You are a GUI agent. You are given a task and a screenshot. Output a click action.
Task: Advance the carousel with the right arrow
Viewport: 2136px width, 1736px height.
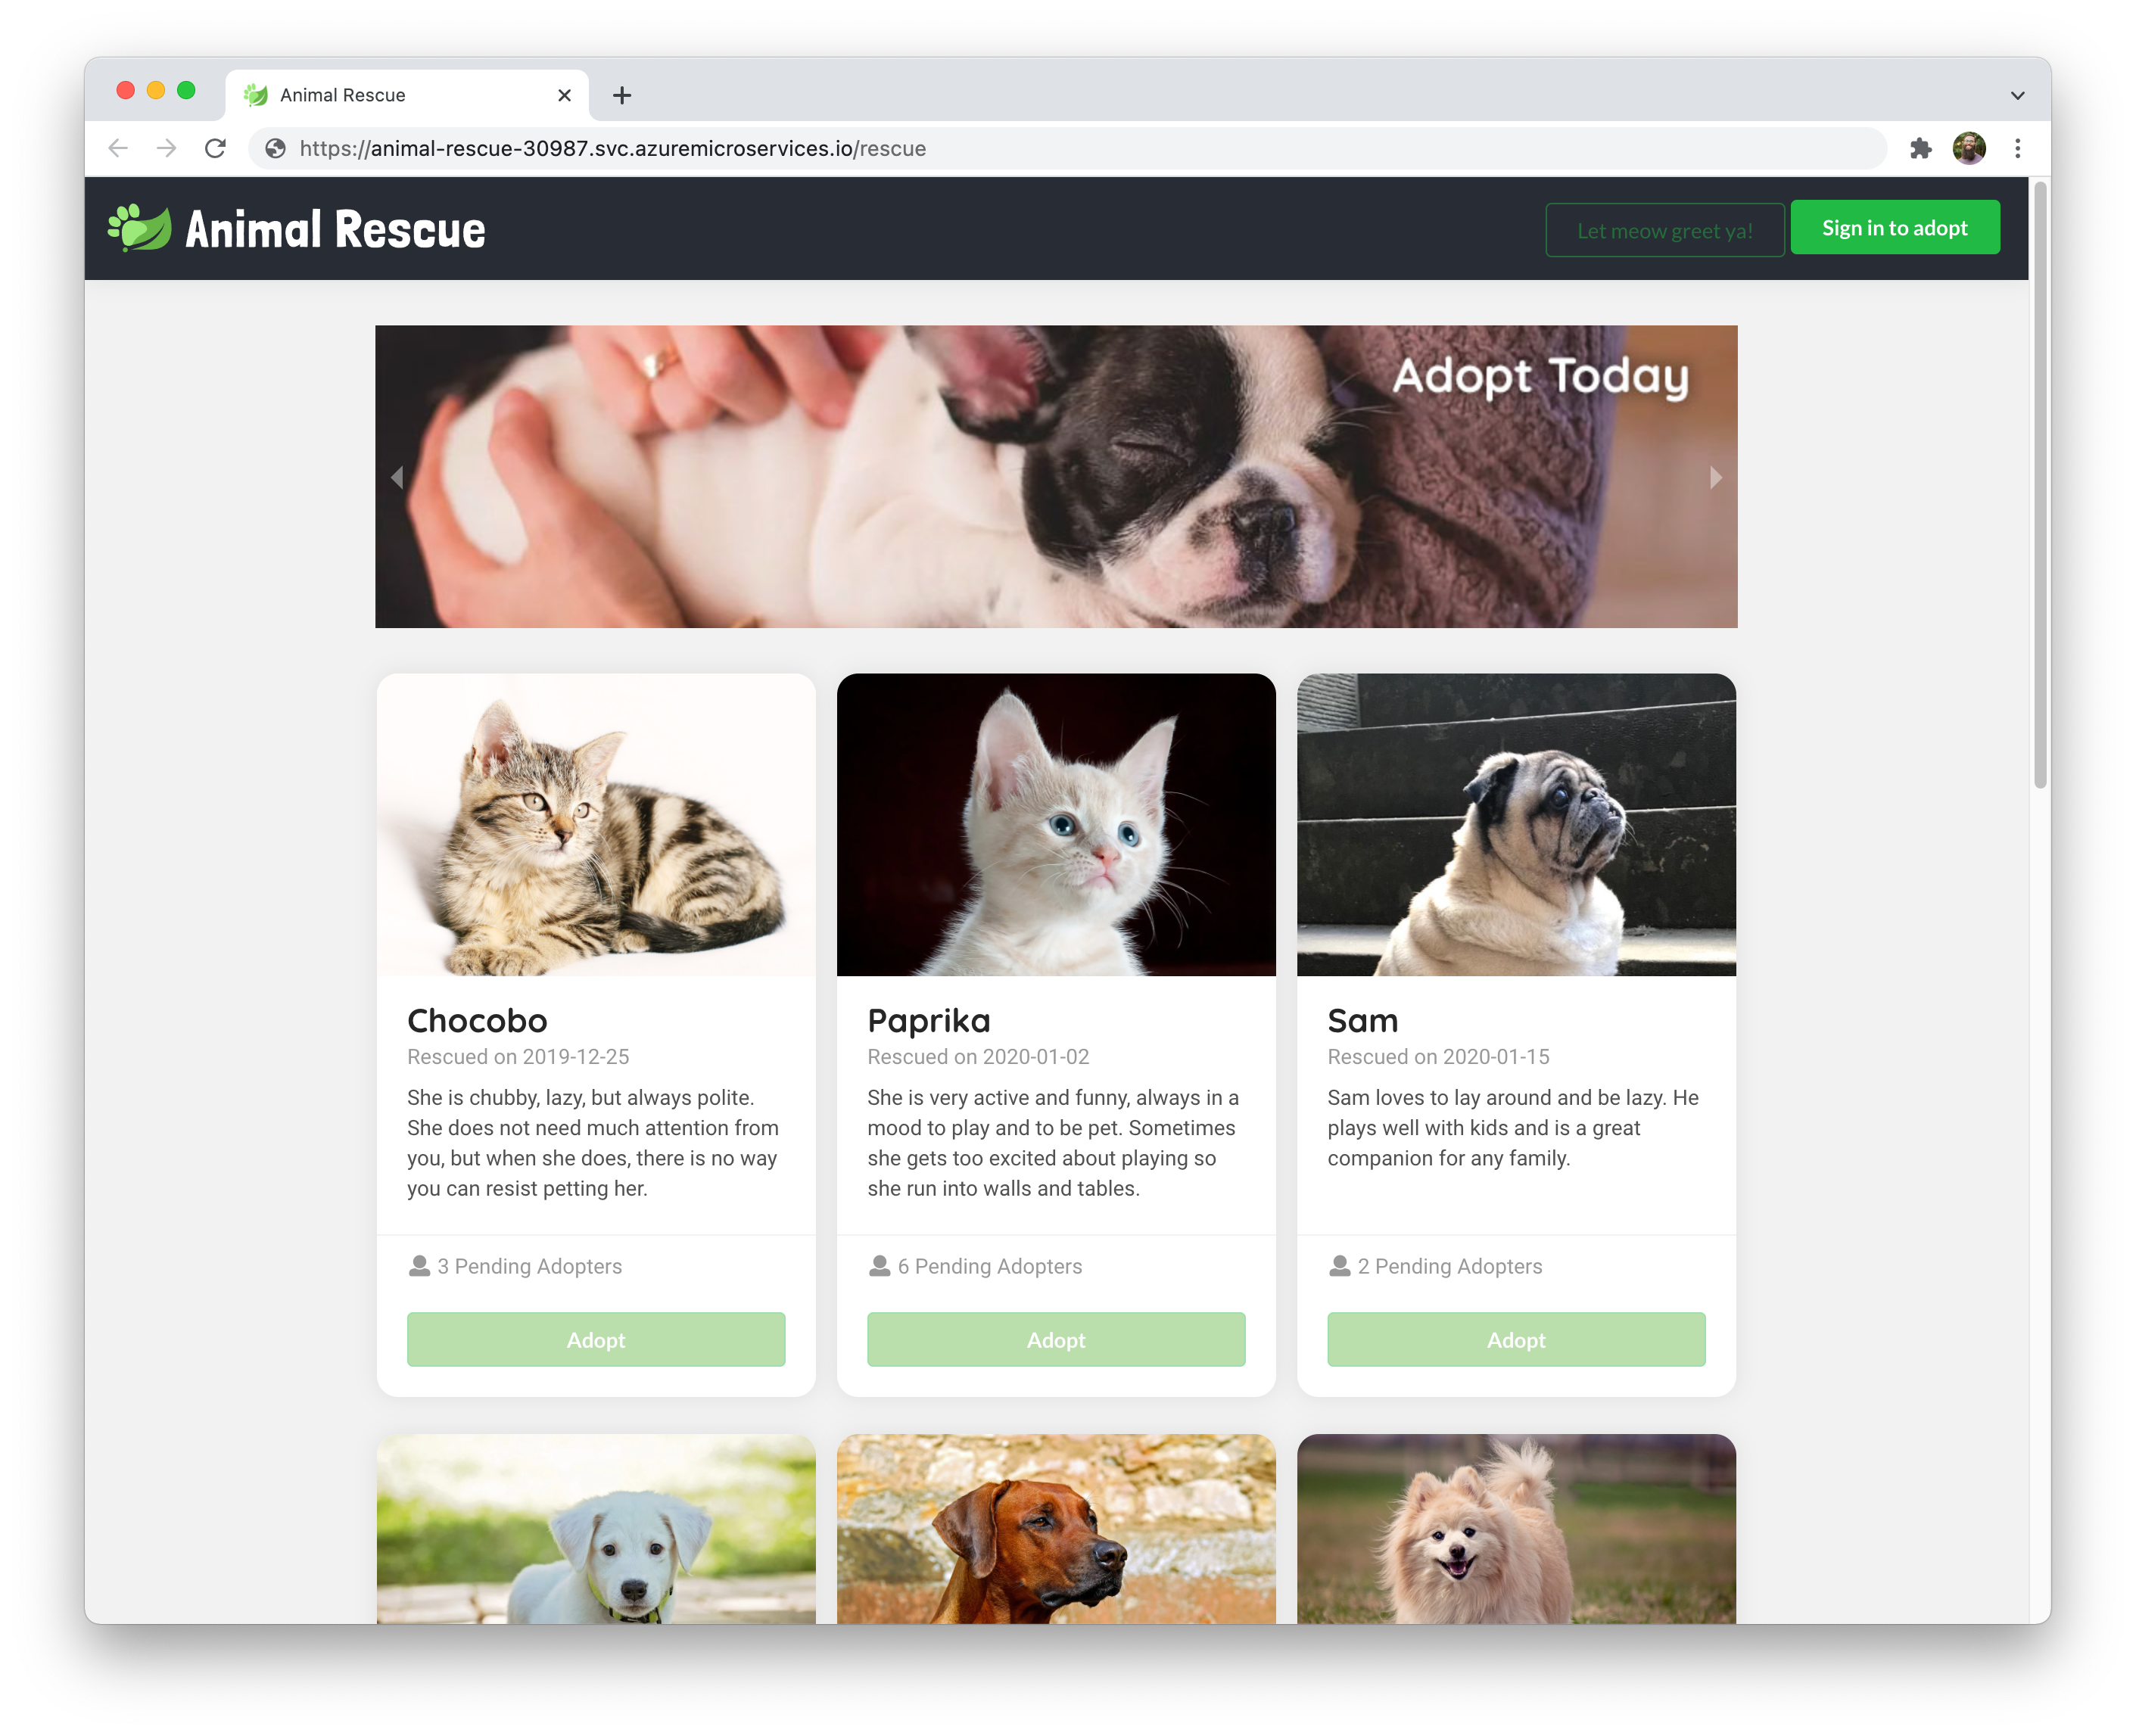[x=1715, y=477]
